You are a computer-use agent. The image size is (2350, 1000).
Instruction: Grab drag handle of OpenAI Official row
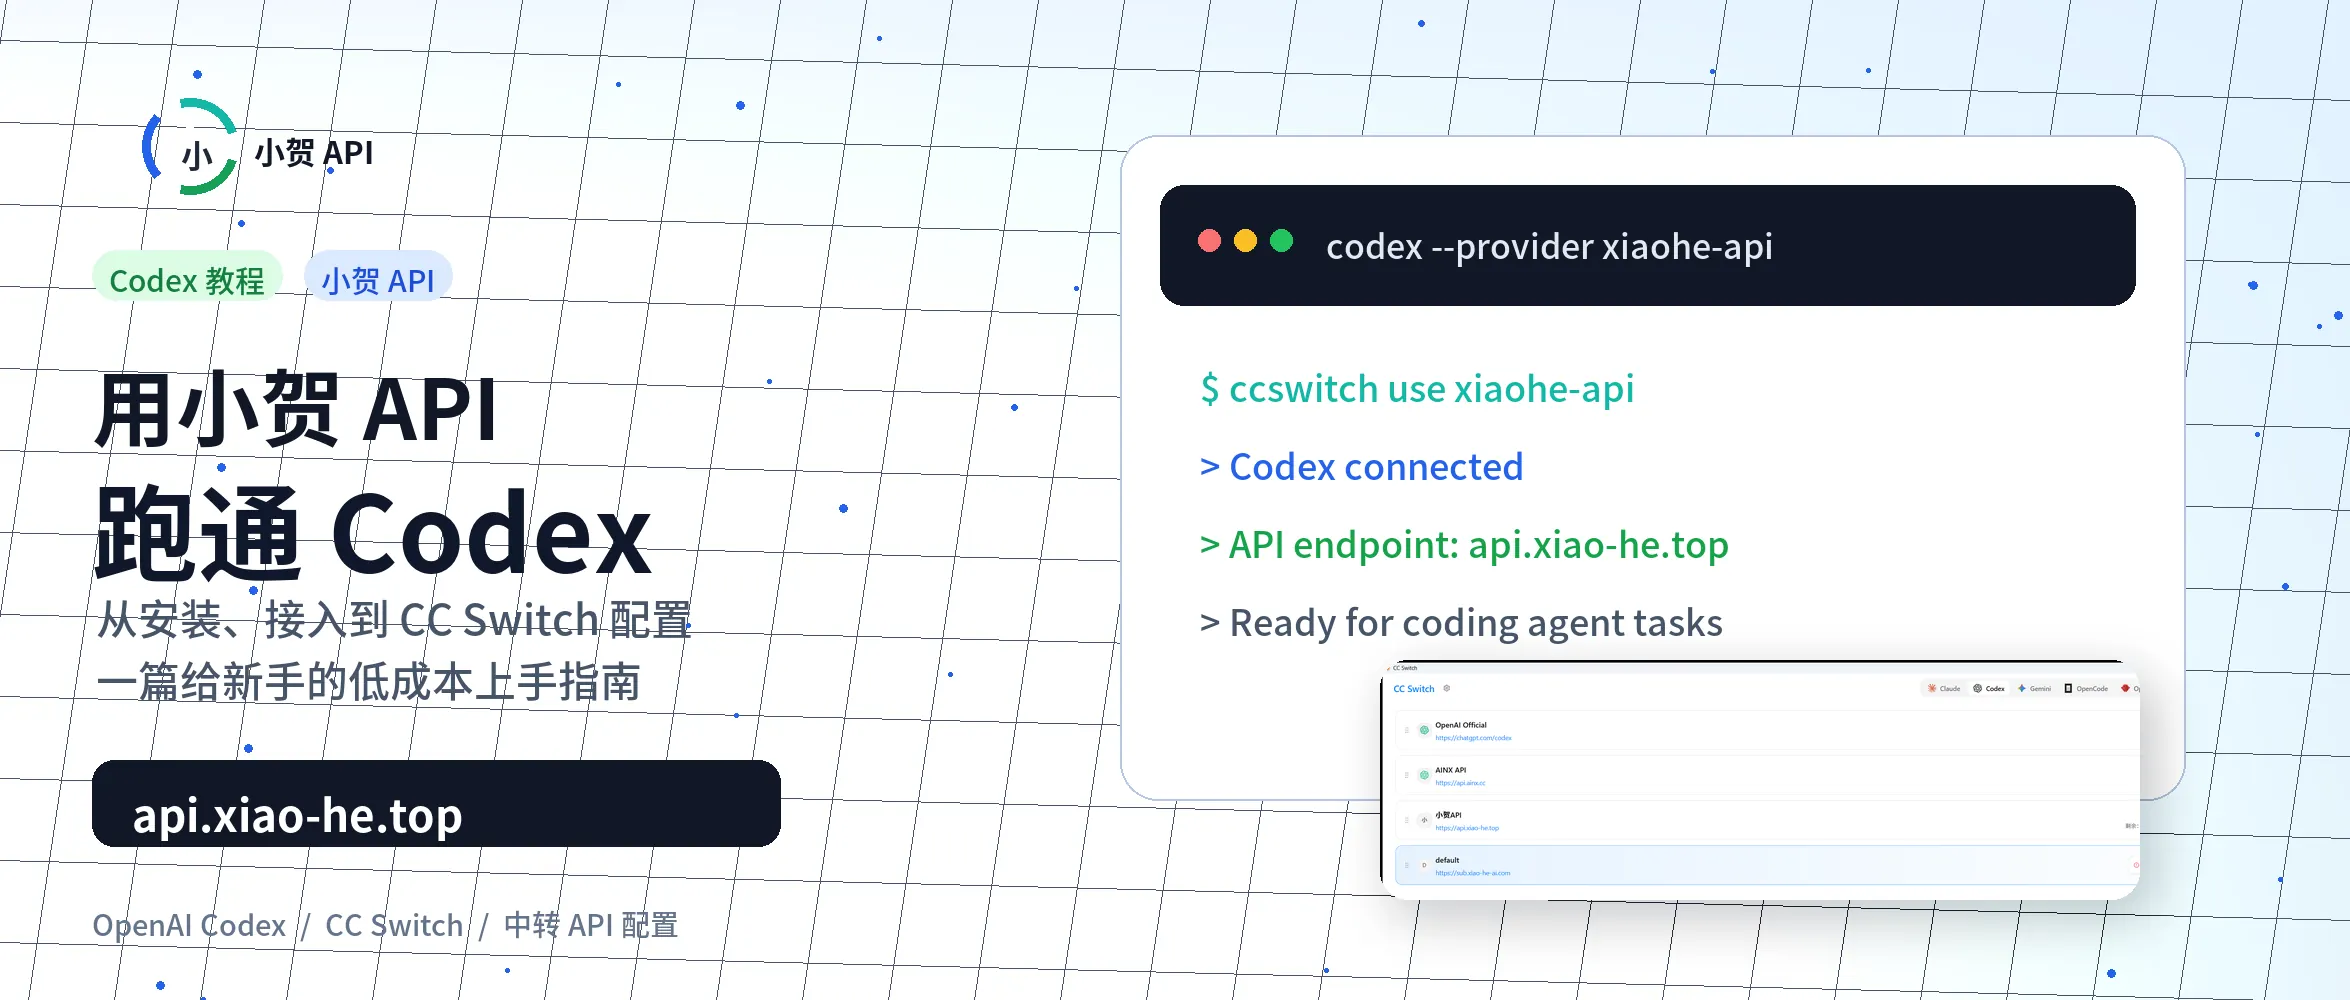coord(1407,730)
